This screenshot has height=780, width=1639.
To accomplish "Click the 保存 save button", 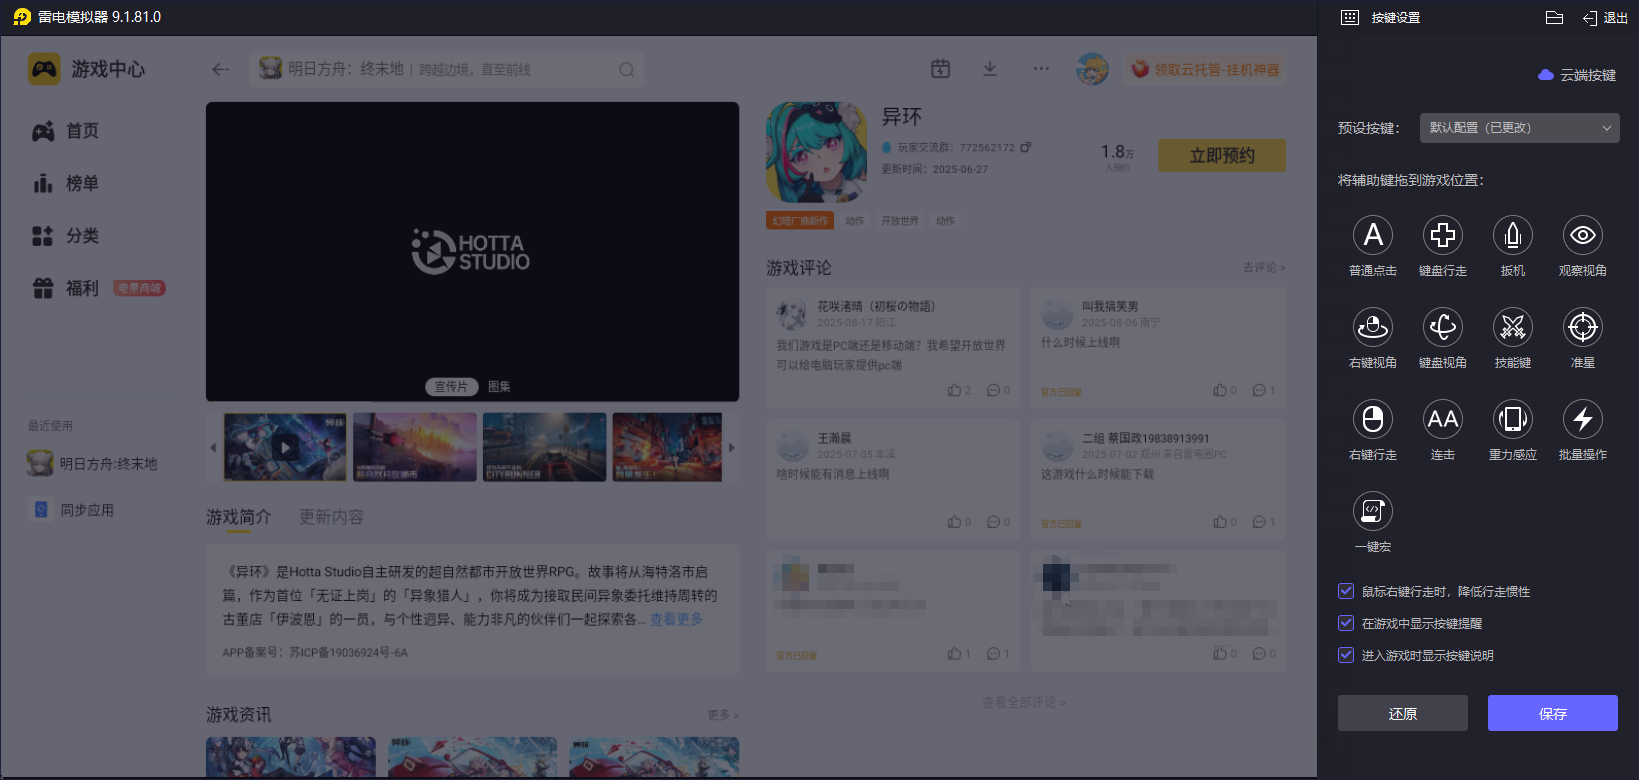I will pyautogui.click(x=1553, y=713).
